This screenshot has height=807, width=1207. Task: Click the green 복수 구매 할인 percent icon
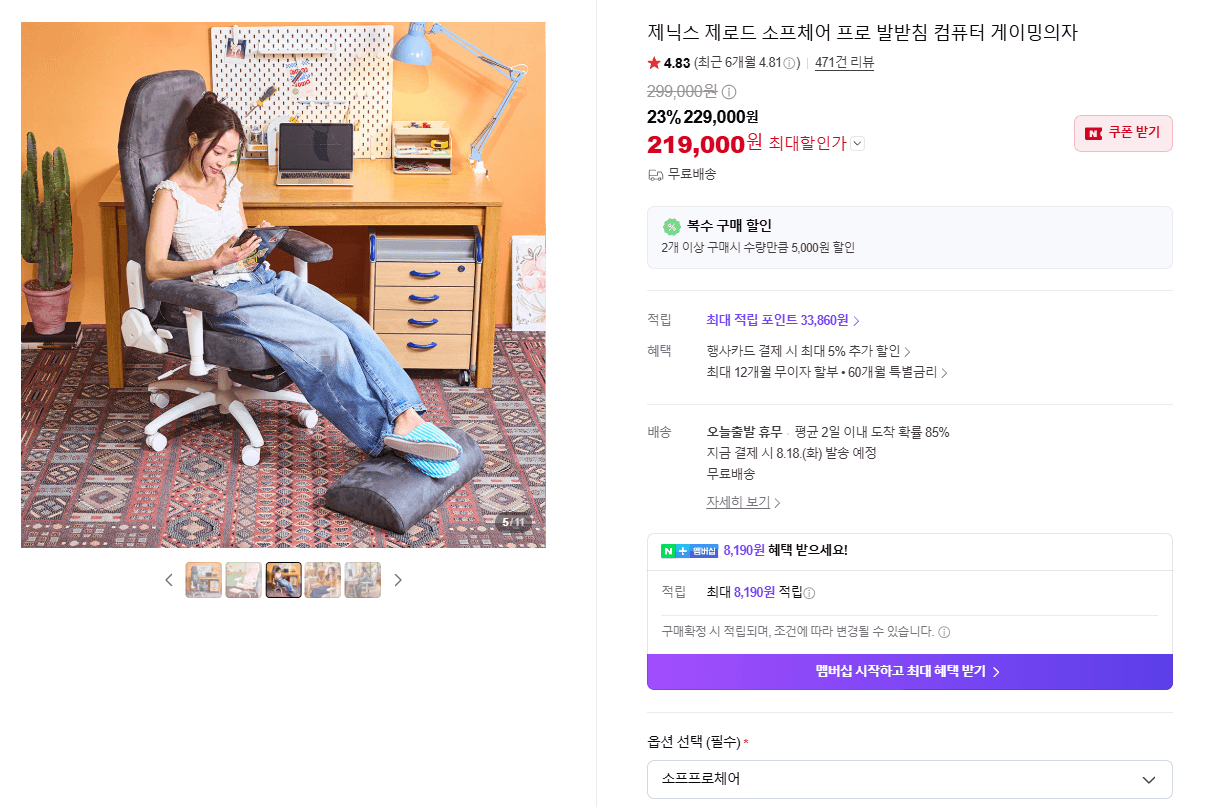[x=671, y=226]
